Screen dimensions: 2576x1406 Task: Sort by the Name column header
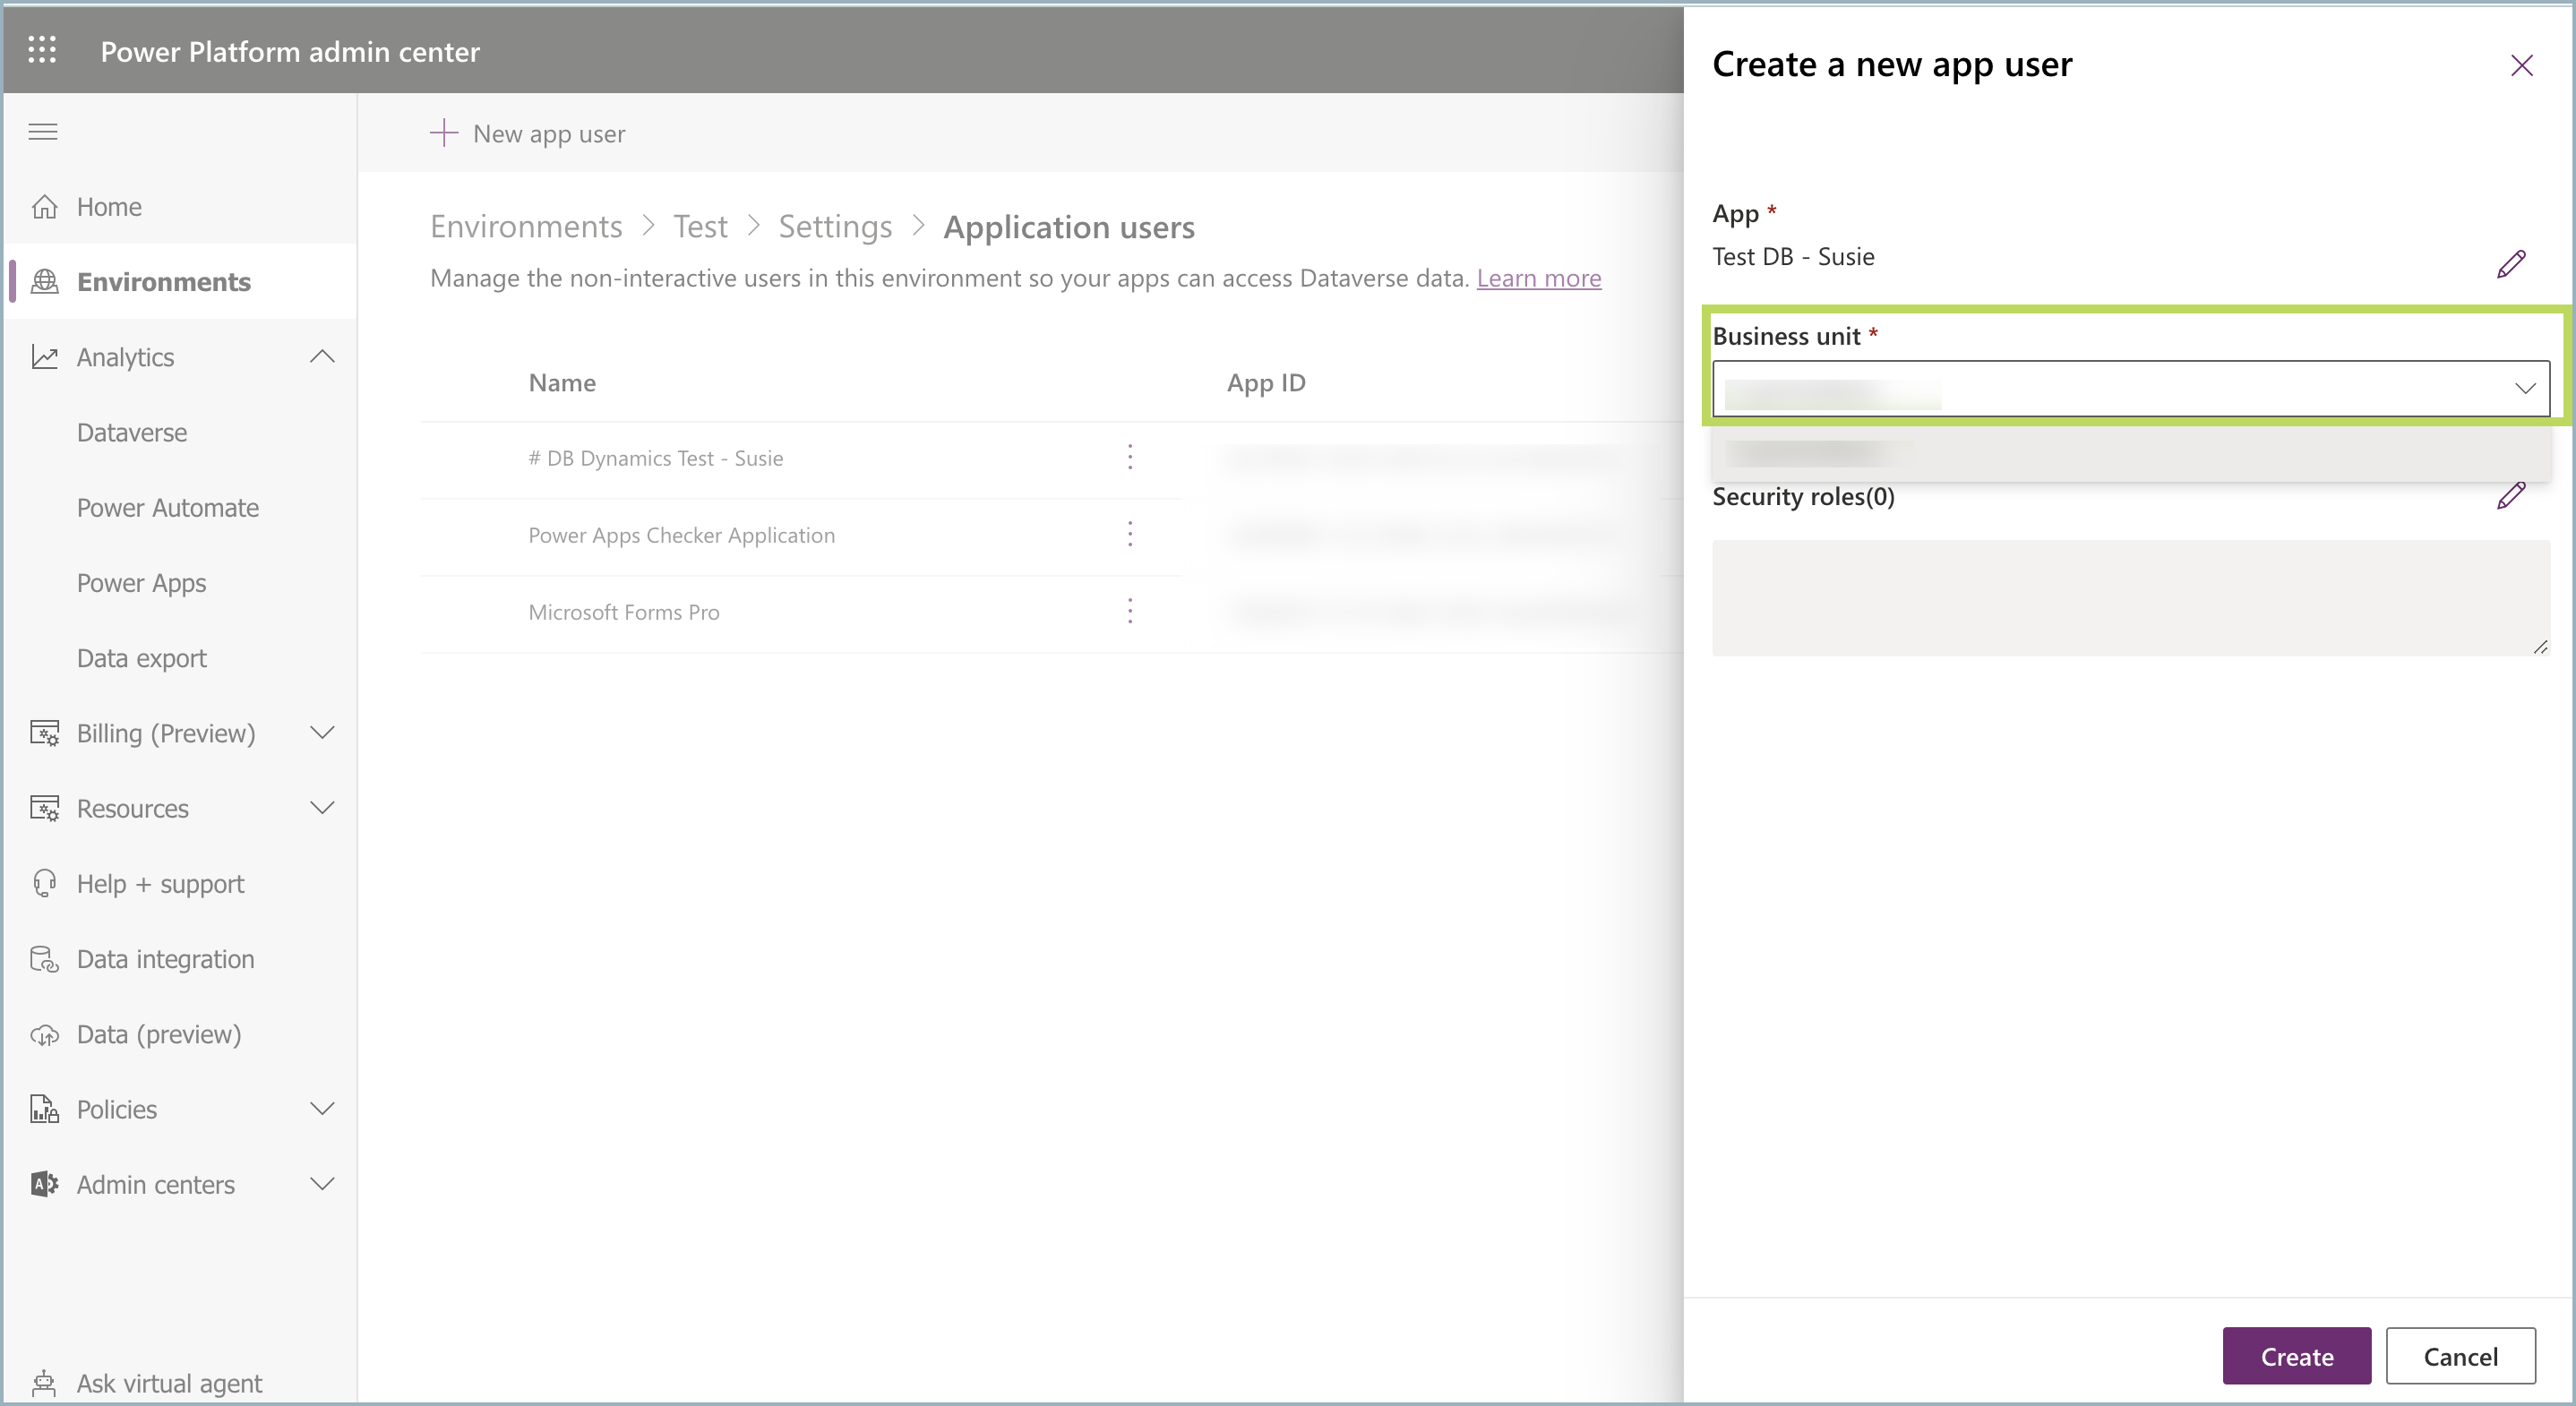pos(562,383)
